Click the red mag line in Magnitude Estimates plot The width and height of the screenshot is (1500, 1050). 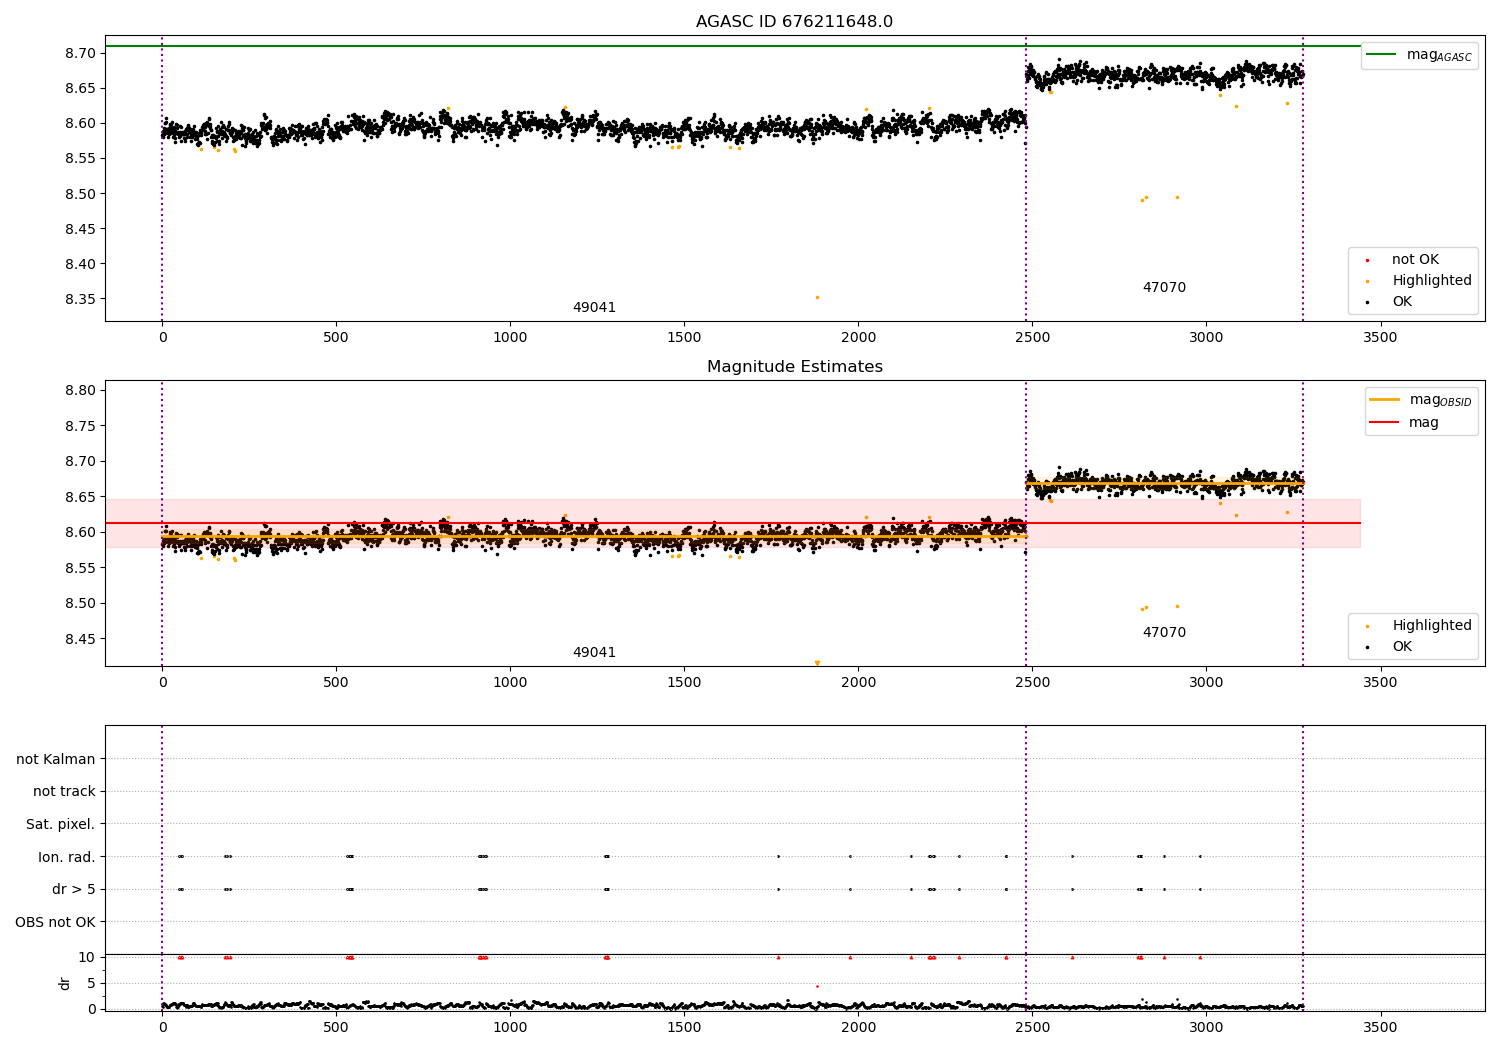(x=732, y=523)
